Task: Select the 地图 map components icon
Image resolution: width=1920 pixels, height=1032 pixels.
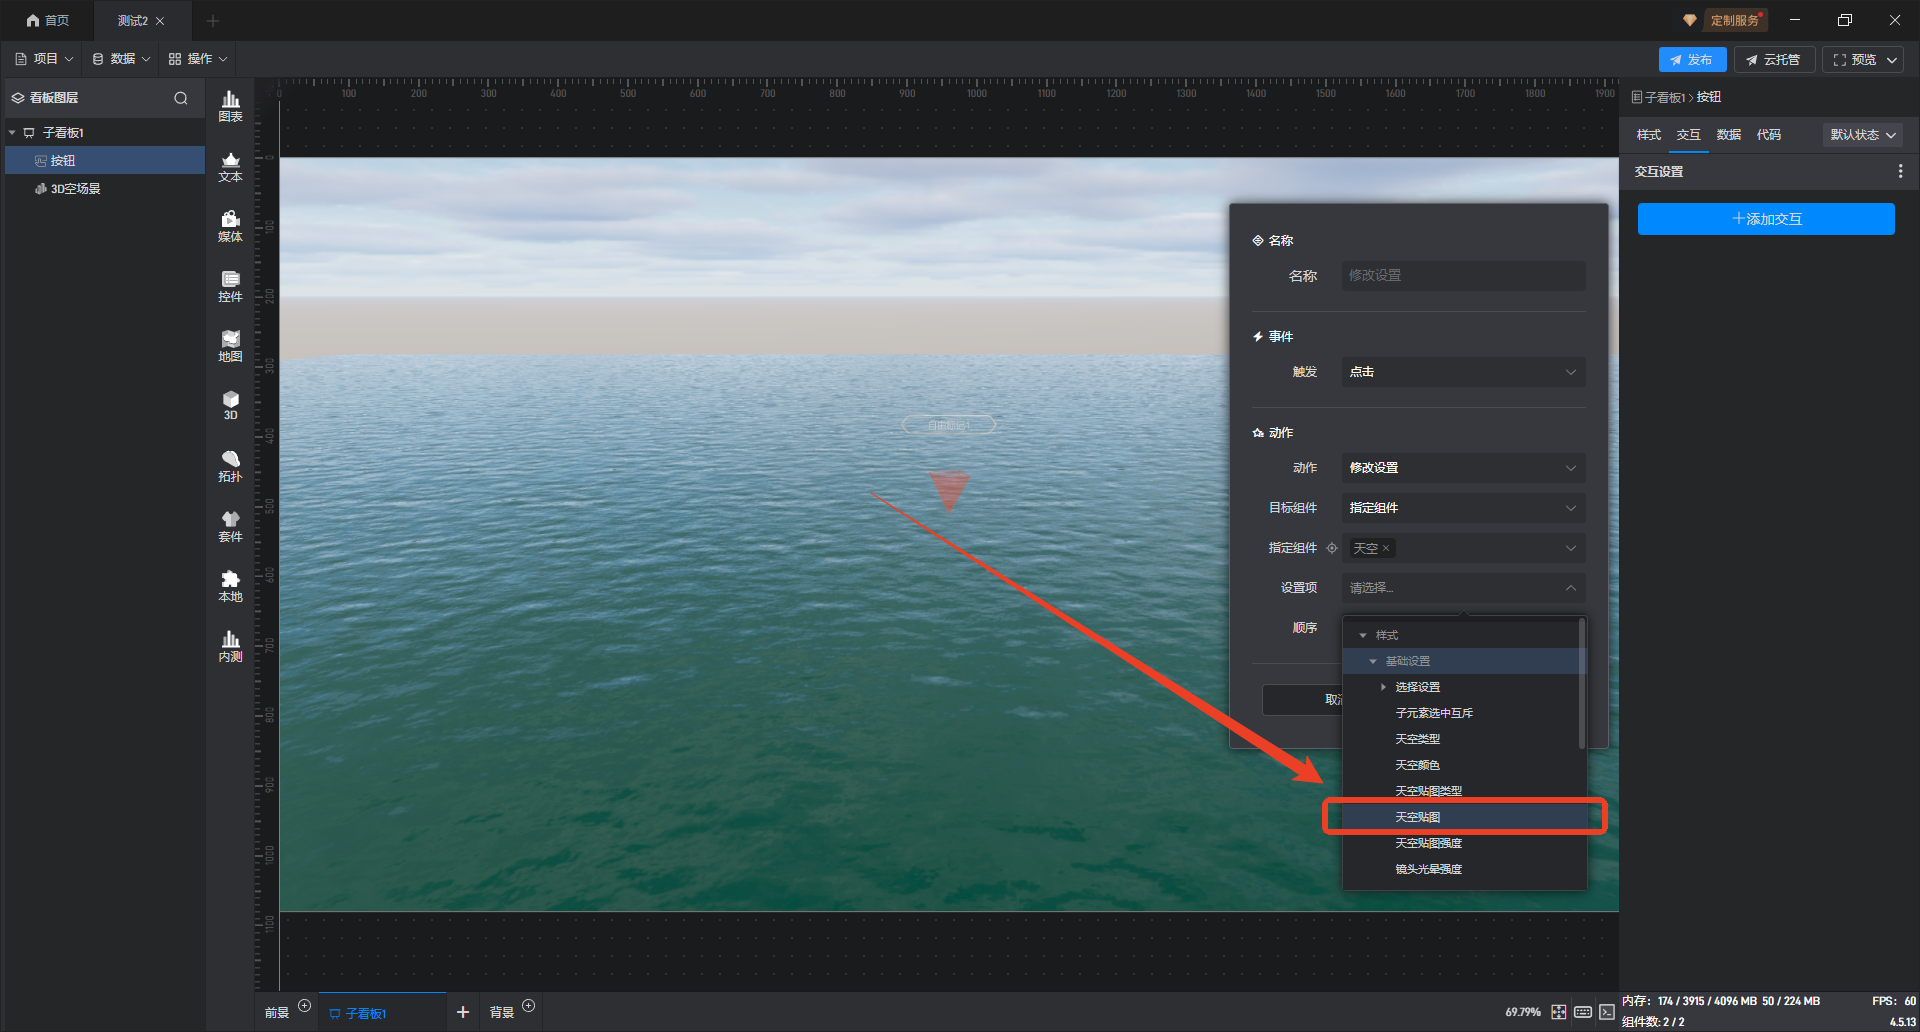Action: pyautogui.click(x=230, y=346)
